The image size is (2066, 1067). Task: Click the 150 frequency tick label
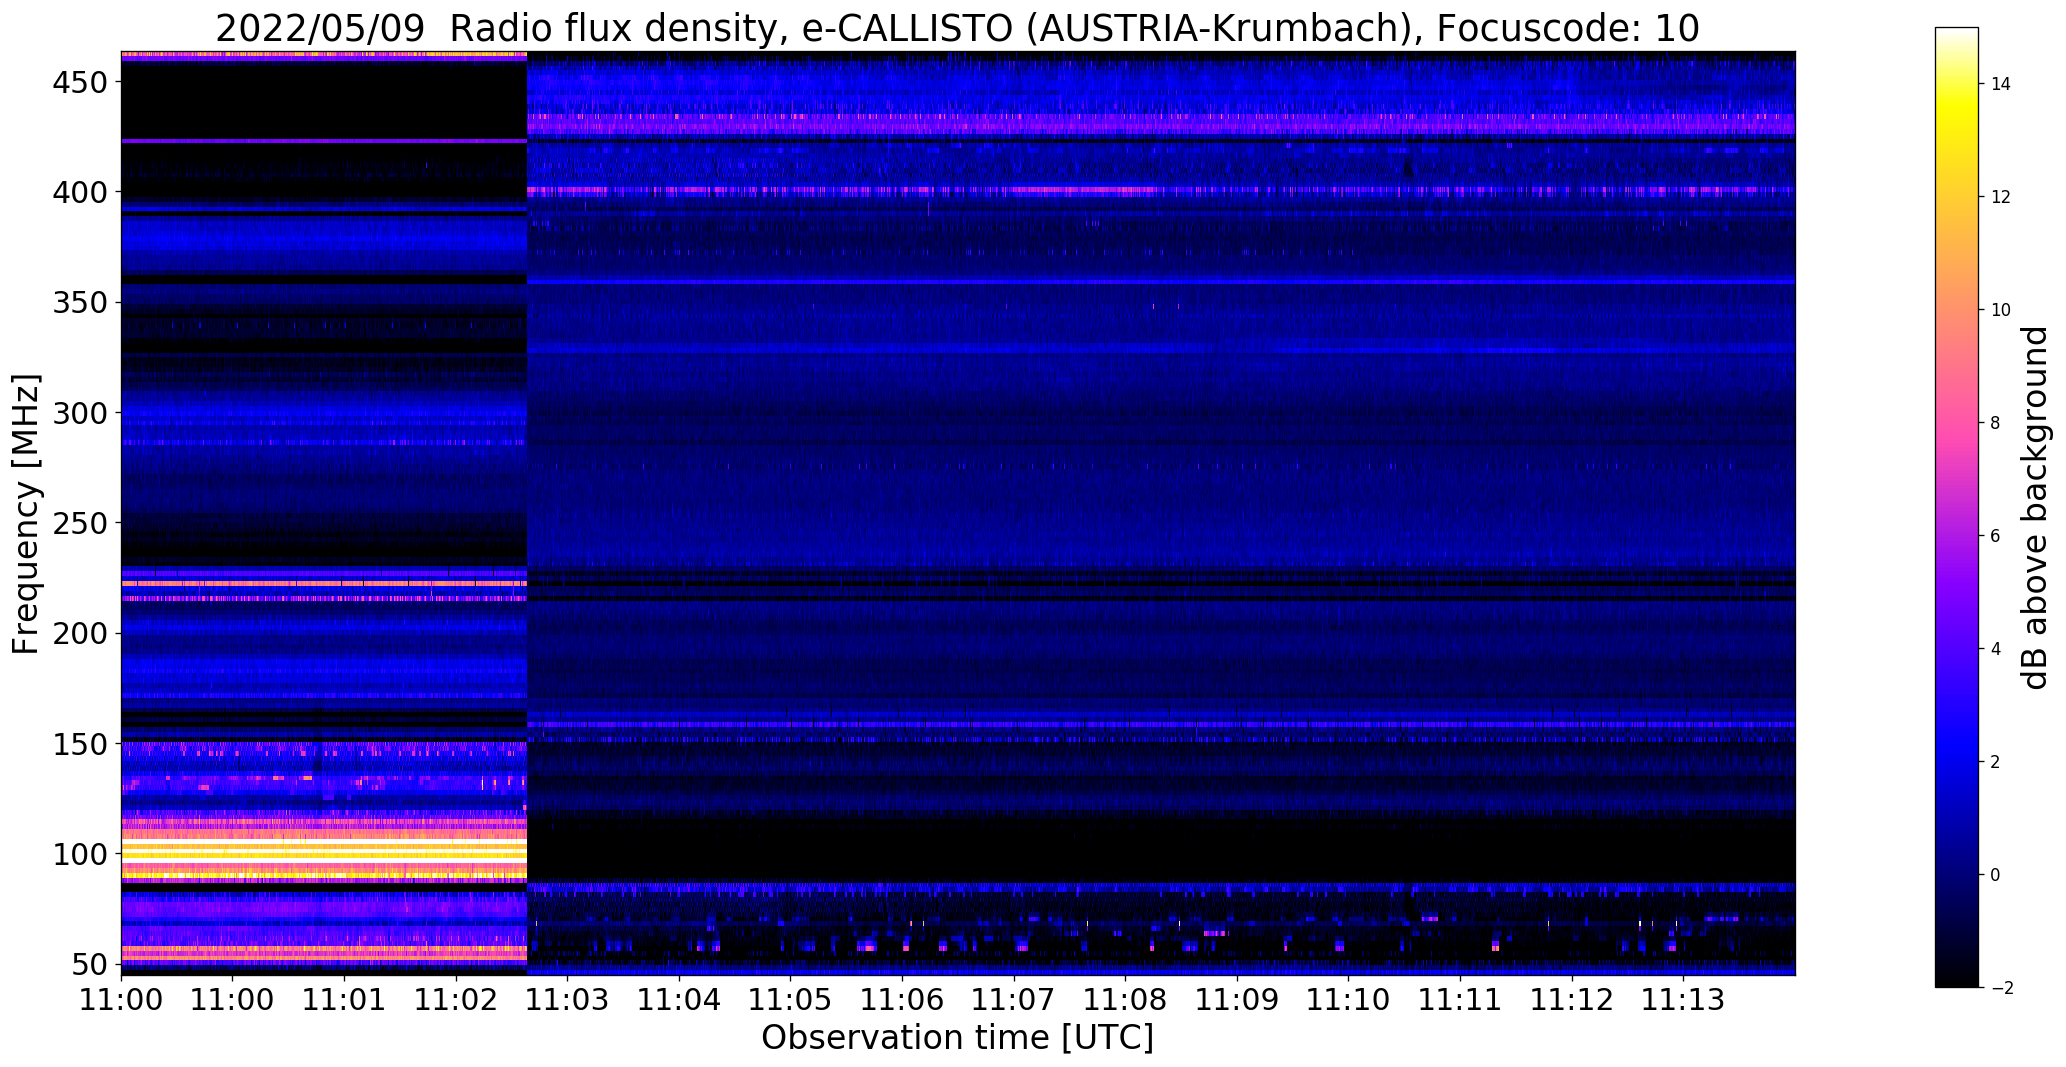(x=78, y=744)
